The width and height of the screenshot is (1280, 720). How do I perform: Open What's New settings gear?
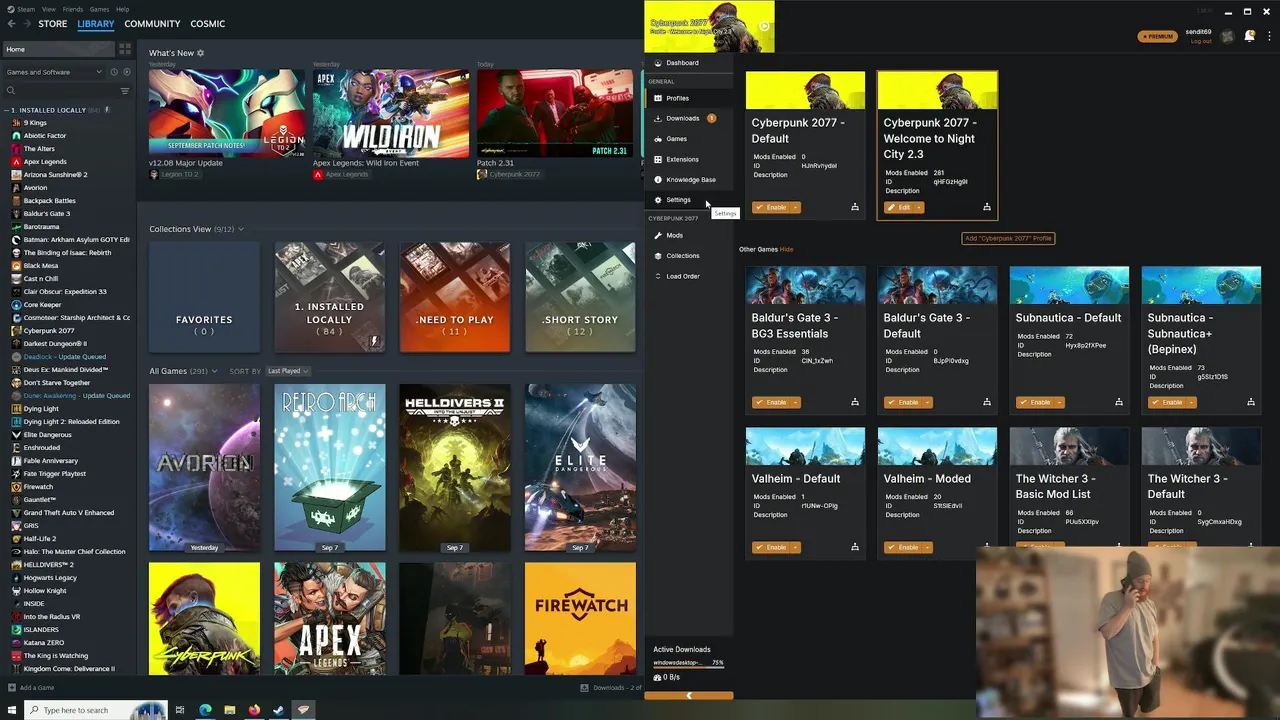200,53
